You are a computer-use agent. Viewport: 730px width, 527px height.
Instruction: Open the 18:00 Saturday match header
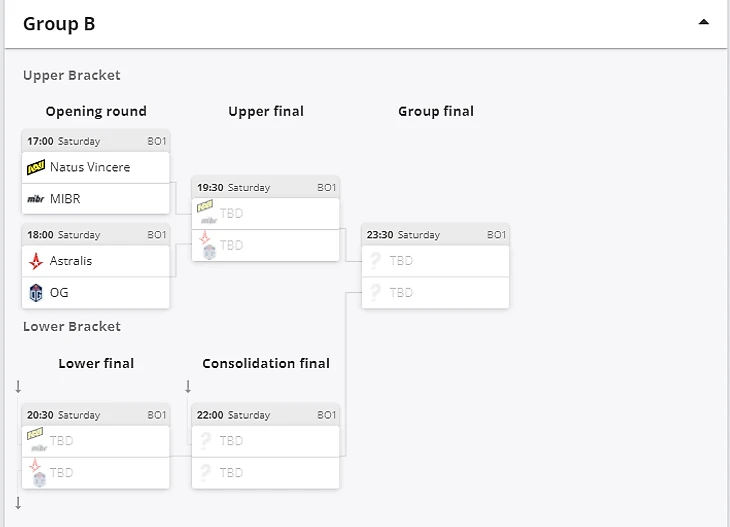pyautogui.click(x=96, y=235)
